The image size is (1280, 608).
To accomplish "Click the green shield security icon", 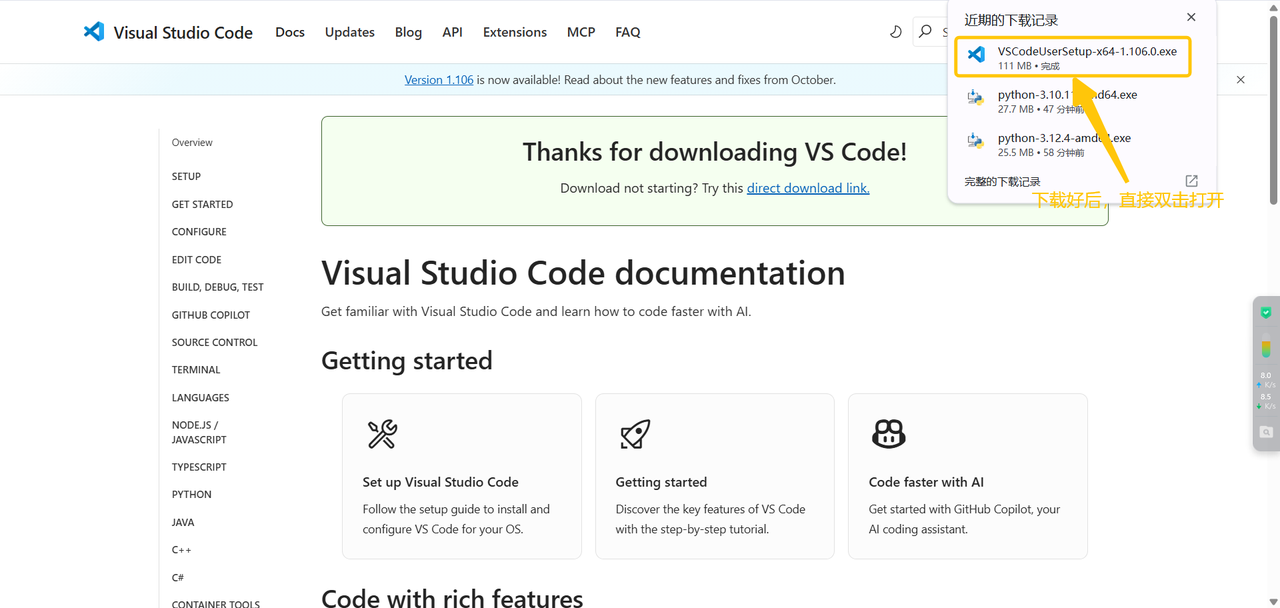I will [1266, 313].
